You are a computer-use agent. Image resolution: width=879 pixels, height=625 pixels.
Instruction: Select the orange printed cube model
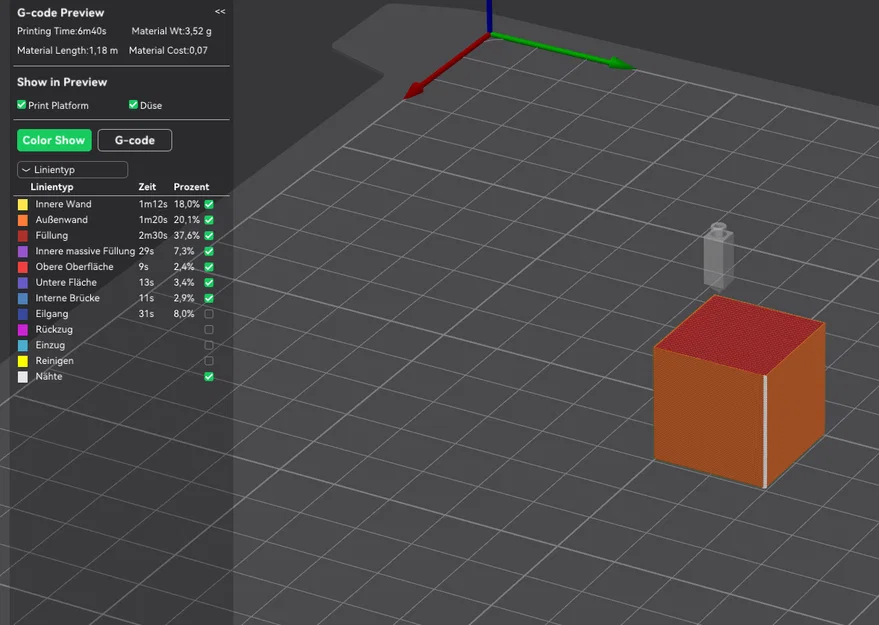(739, 391)
